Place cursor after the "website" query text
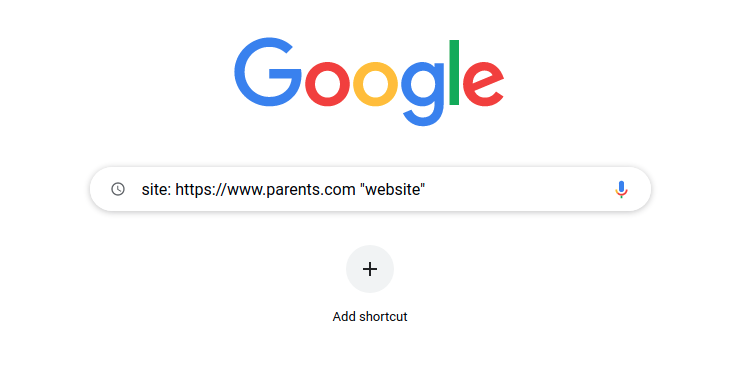 (426, 189)
